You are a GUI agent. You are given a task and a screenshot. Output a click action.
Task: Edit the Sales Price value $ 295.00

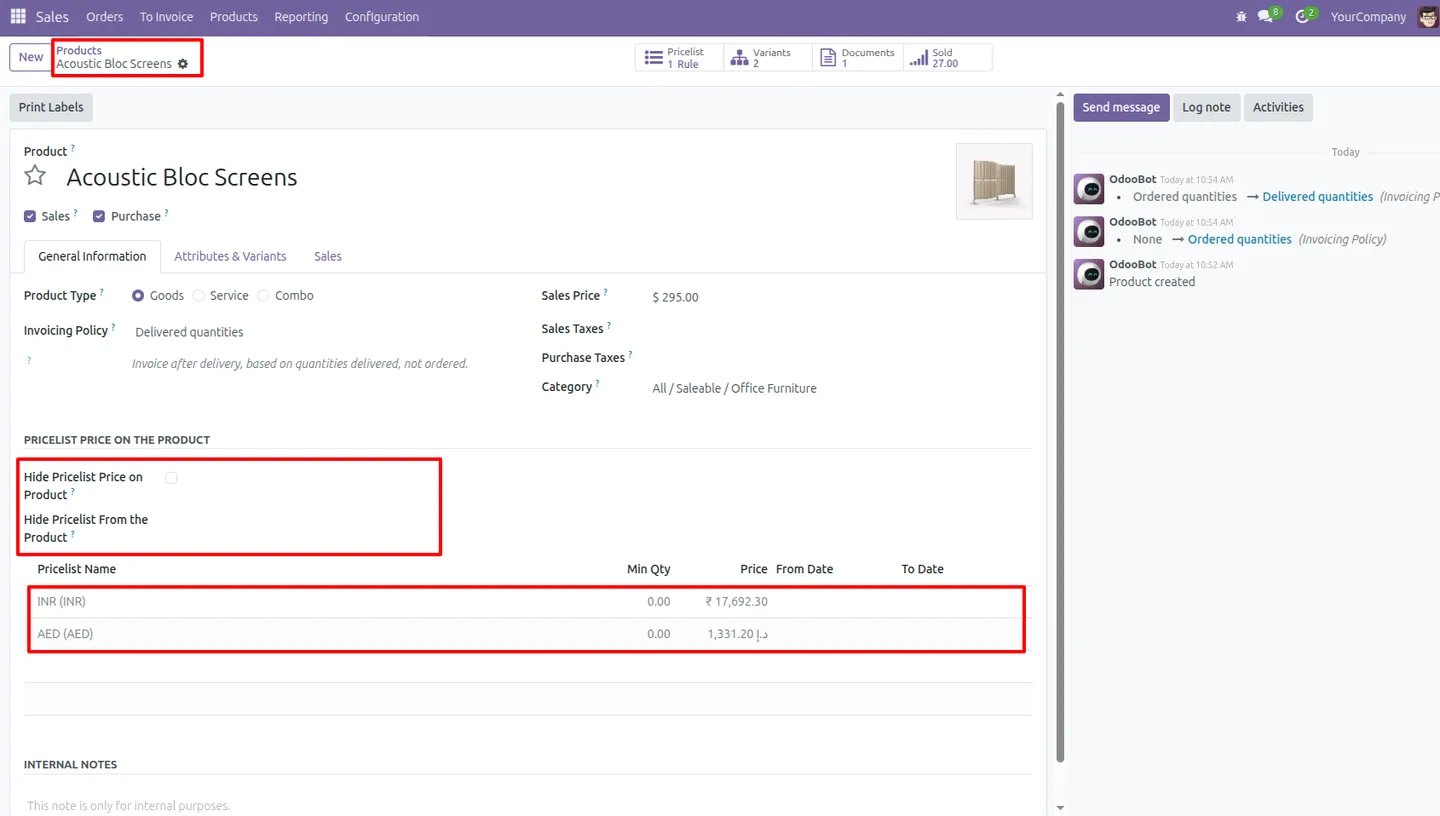676,297
